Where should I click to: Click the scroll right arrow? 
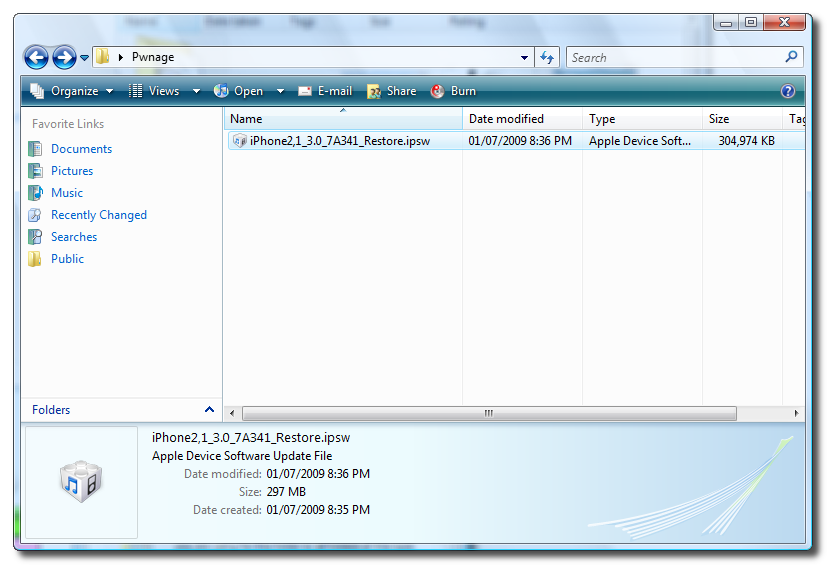(x=796, y=414)
